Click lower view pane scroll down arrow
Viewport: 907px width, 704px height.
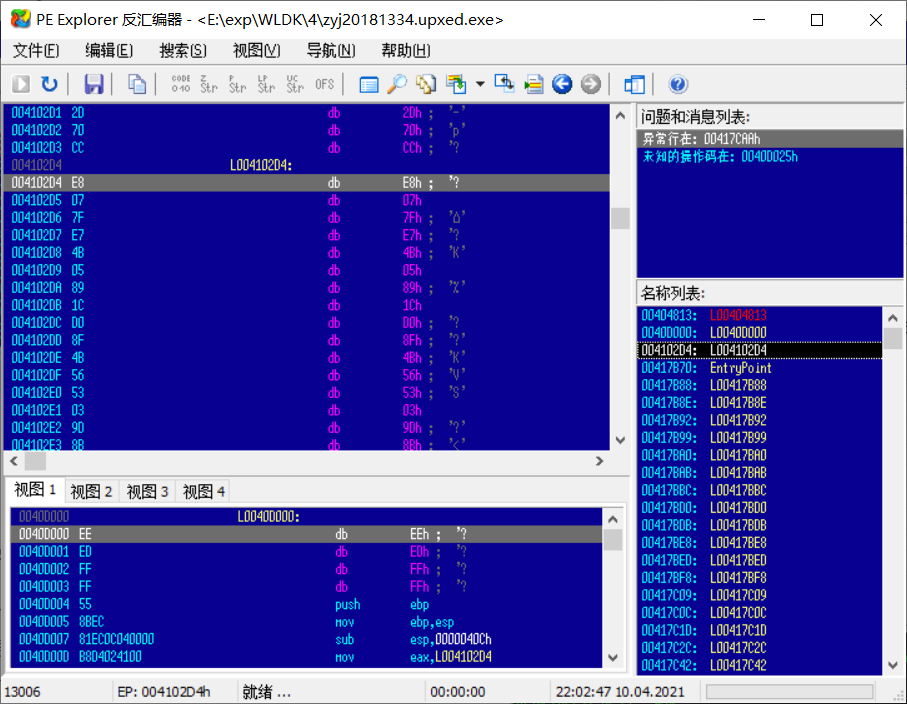613,658
